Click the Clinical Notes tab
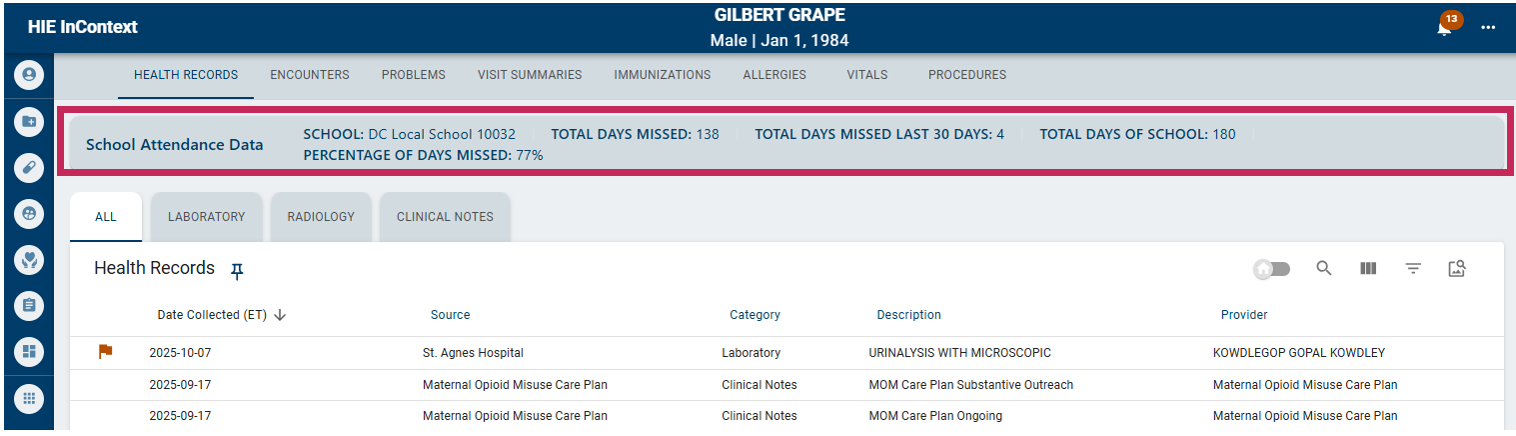Screen dimensions: 1516x436 tap(445, 217)
